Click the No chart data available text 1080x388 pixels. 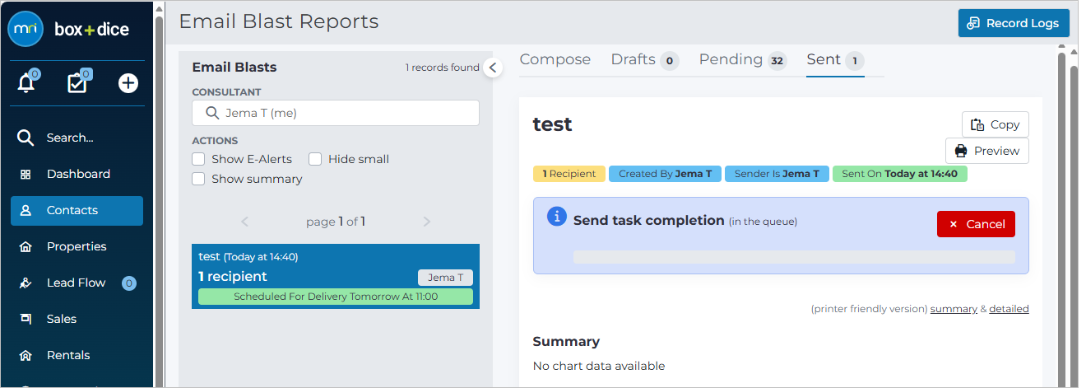coord(599,366)
